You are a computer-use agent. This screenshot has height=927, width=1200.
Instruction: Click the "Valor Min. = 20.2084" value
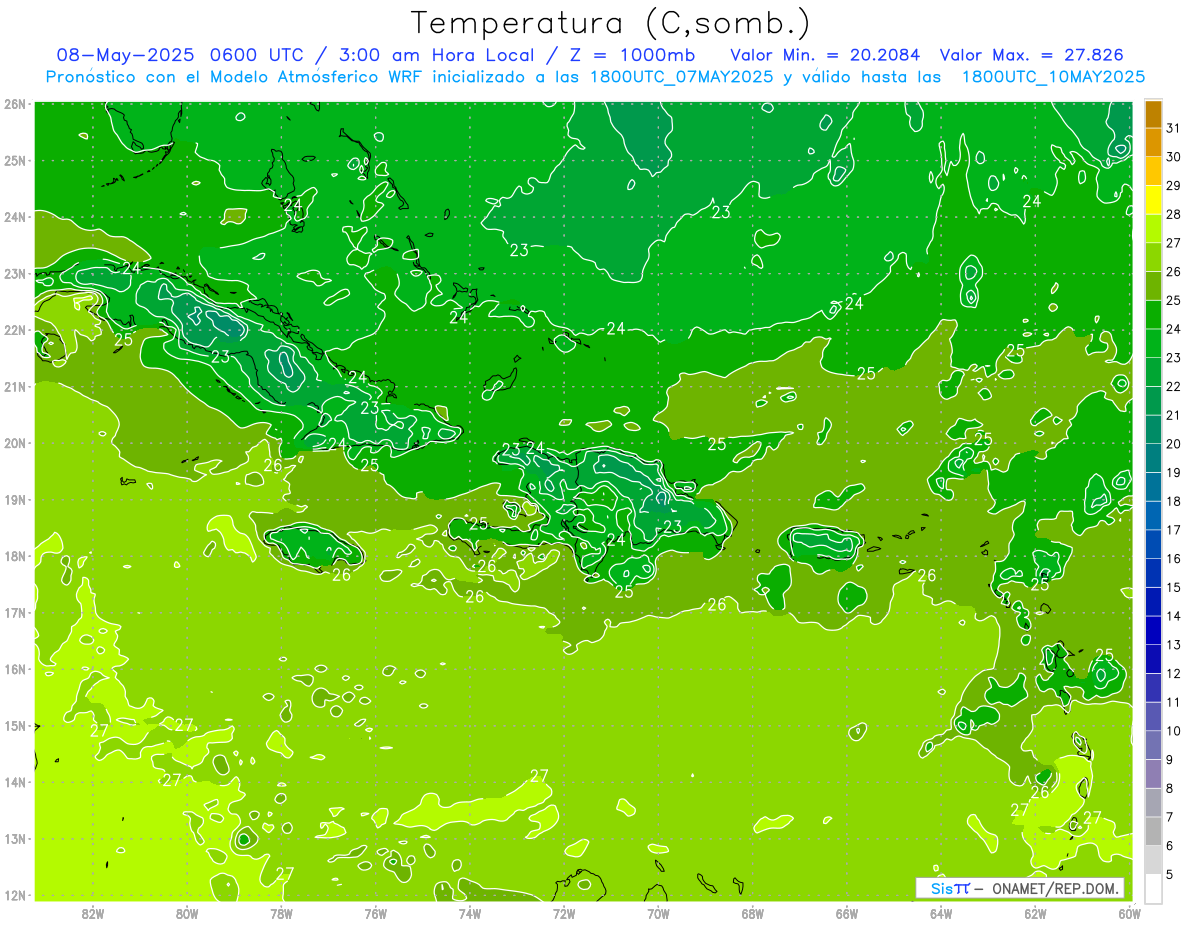coord(825,55)
